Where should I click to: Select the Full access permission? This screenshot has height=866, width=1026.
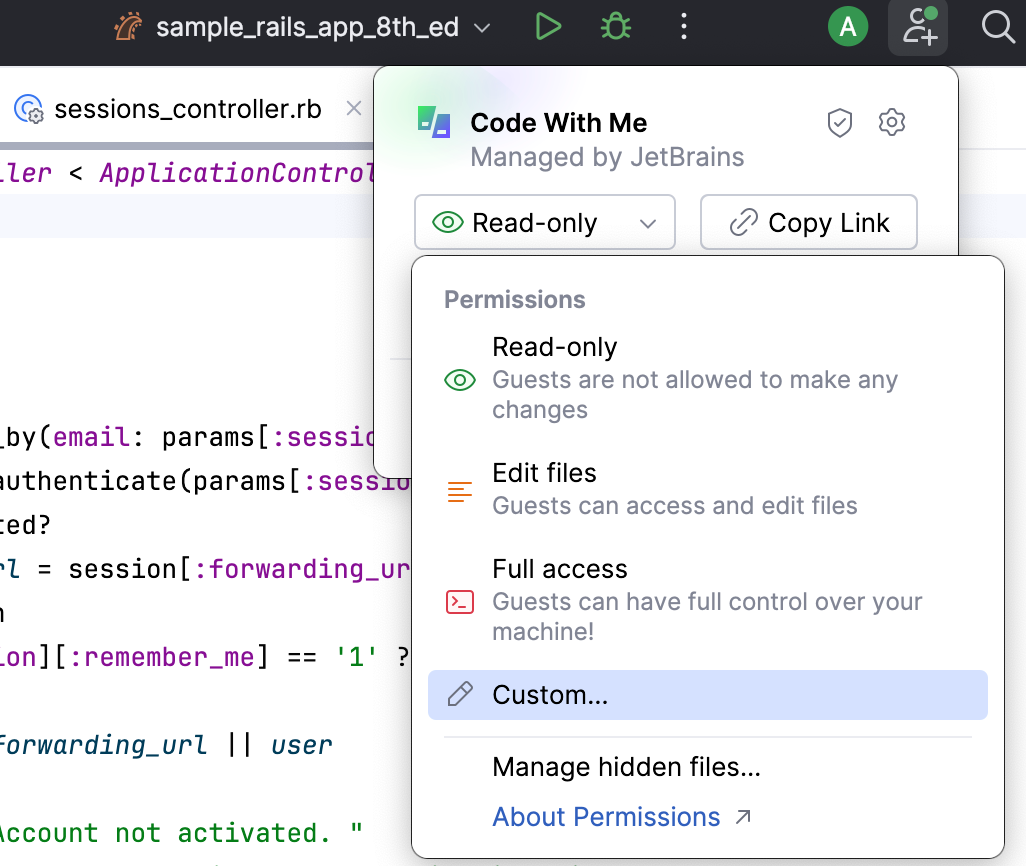click(560, 569)
